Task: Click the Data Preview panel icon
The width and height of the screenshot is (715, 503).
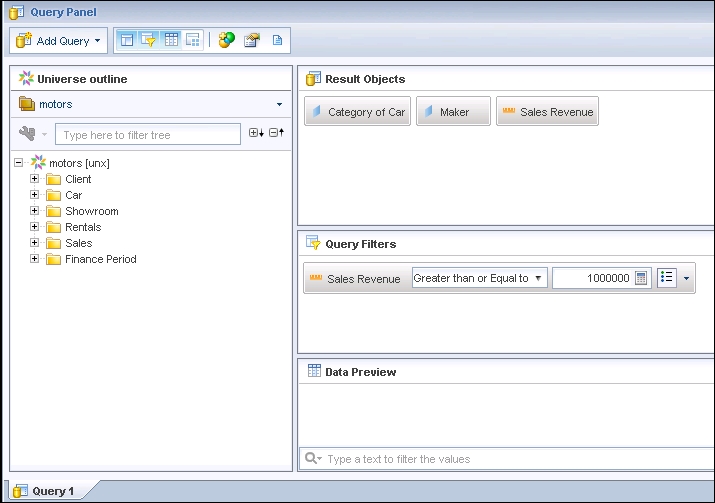Action: (314, 371)
